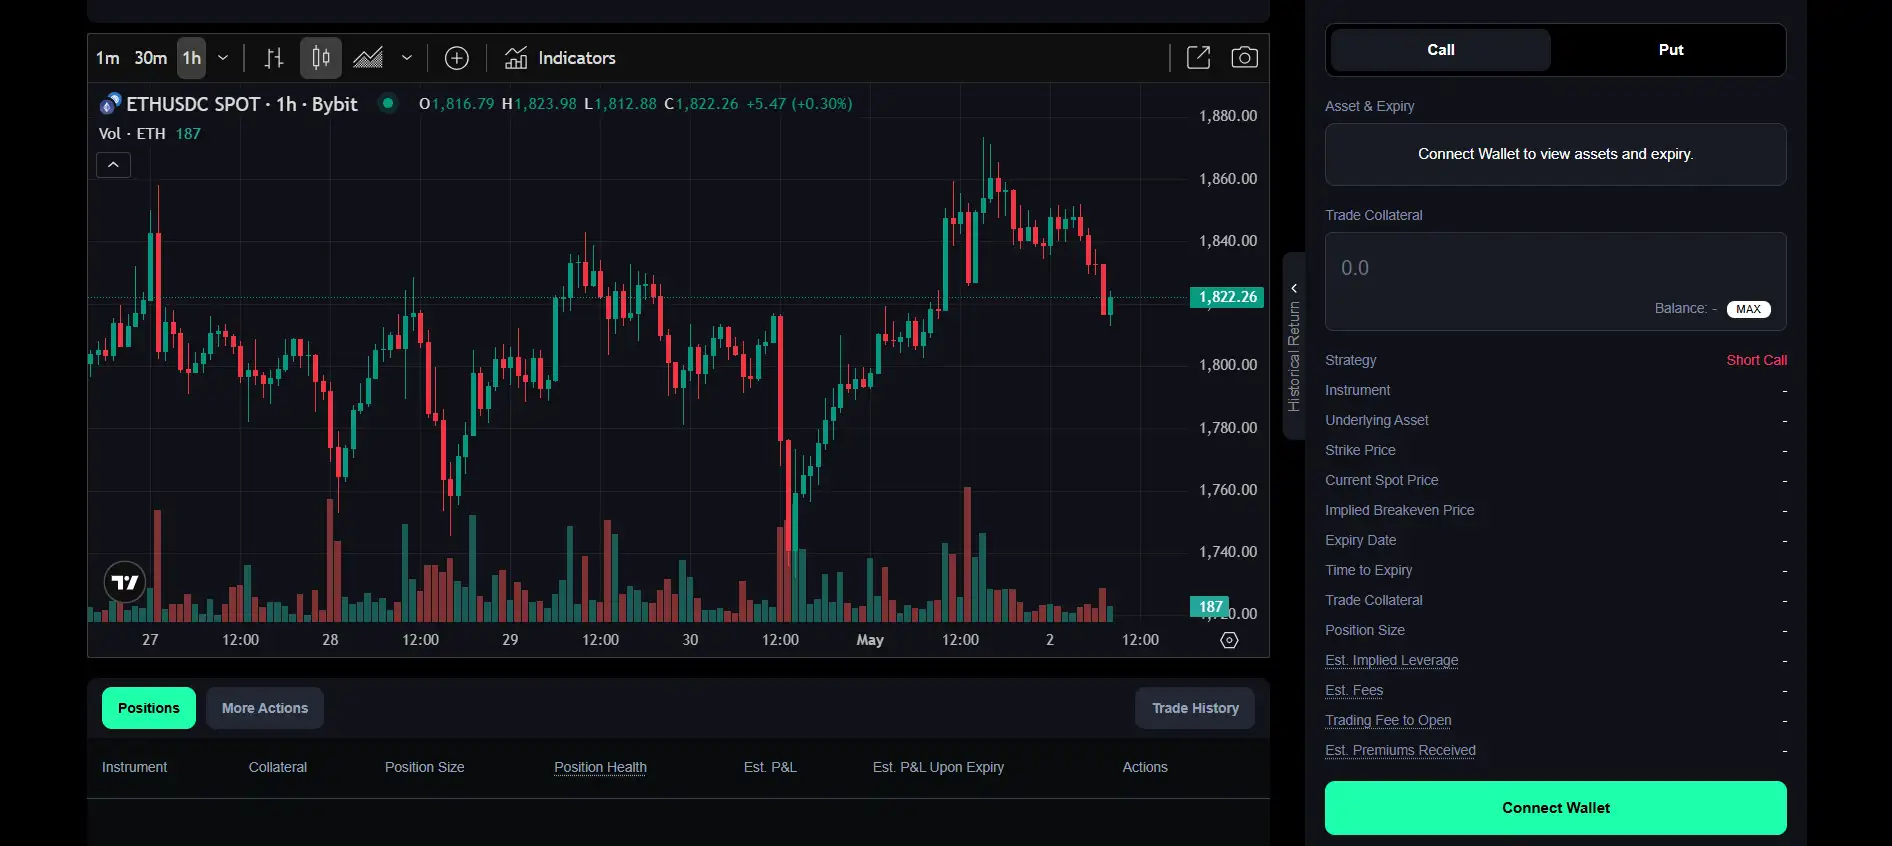The image size is (1892, 846).
Task: Open chart in fullscreen popup icon
Action: tap(1198, 58)
